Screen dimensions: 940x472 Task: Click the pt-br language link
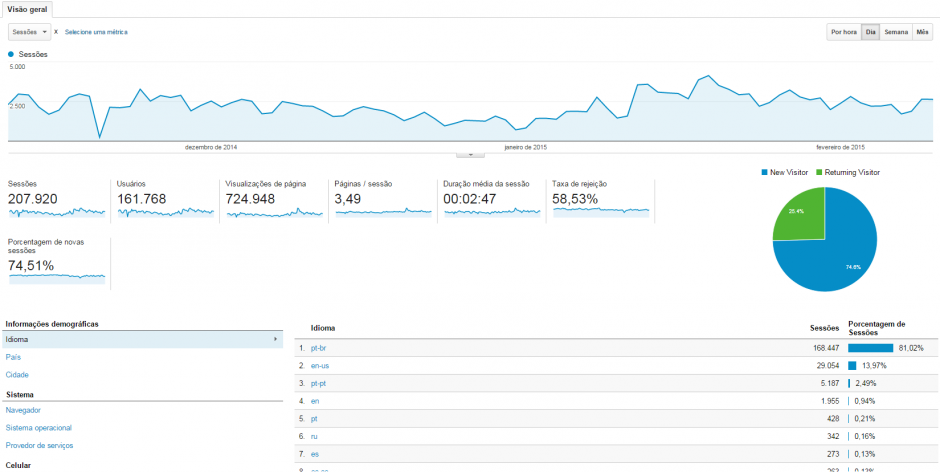[318, 348]
